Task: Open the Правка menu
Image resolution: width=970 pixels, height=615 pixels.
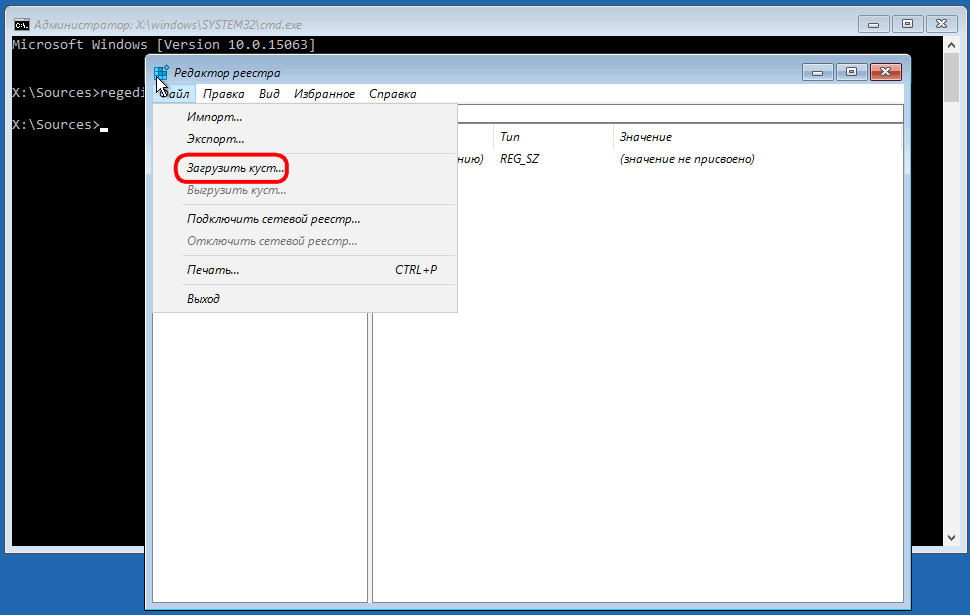Action: (x=223, y=94)
